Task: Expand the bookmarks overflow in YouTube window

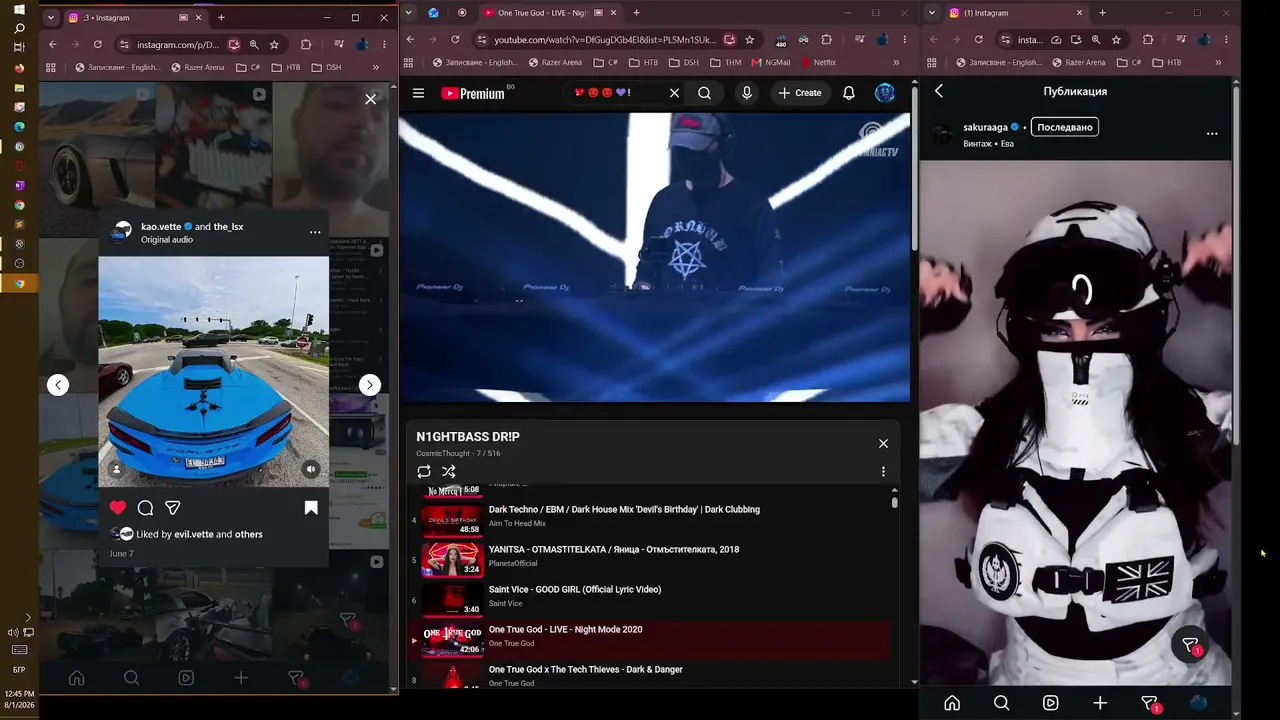Action: click(x=896, y=62)
